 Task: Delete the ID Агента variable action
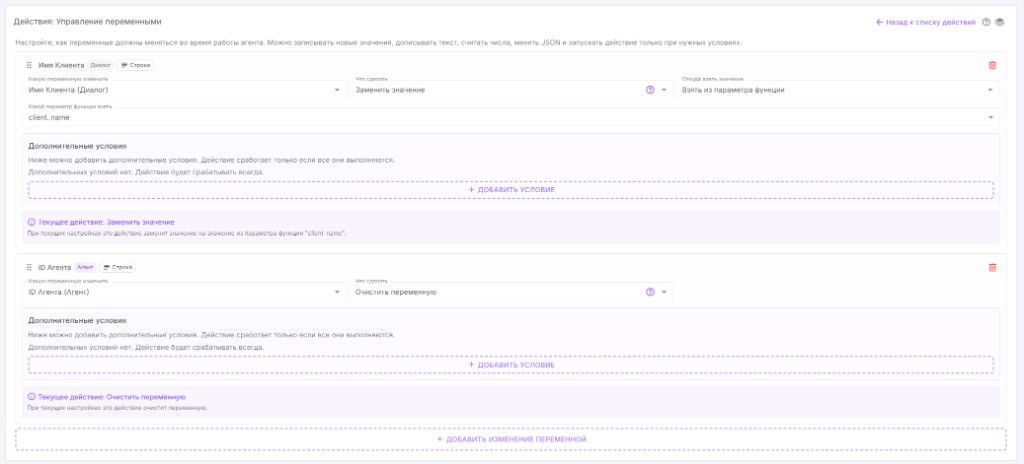tap(992, 267)
